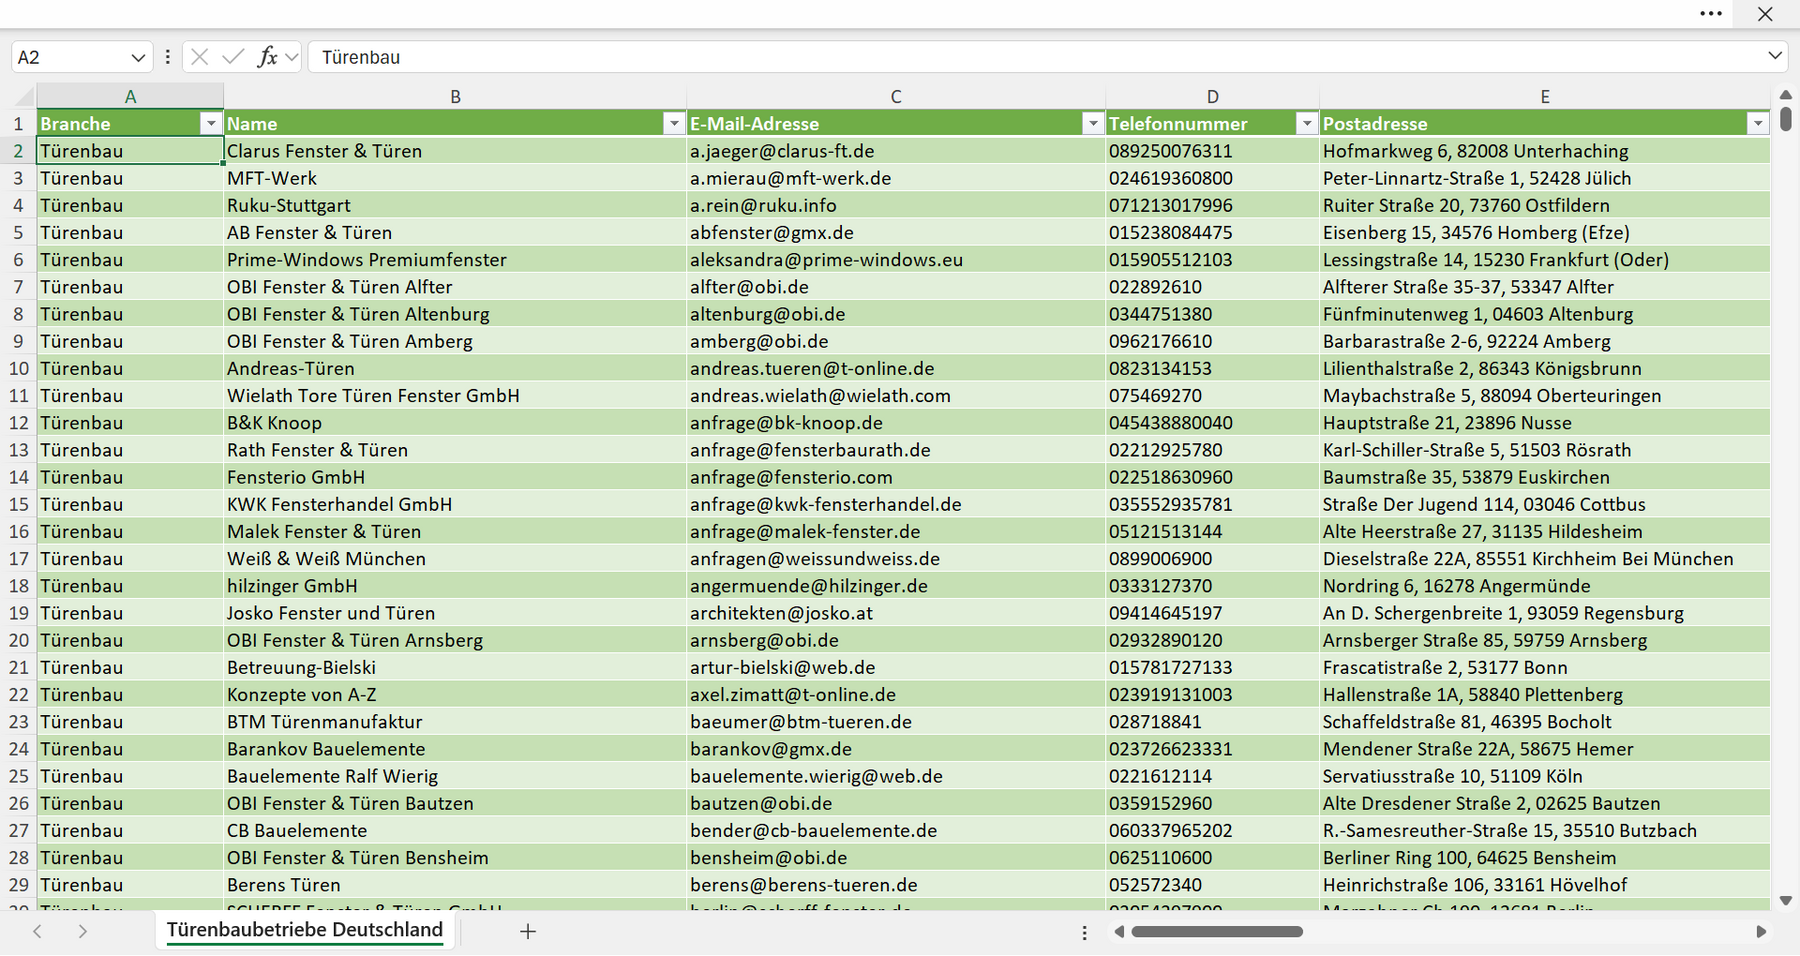Click address Nordring 6, 16278 Angermünde
This screenshot has width=1800, height=956.
pos(1545,586)
